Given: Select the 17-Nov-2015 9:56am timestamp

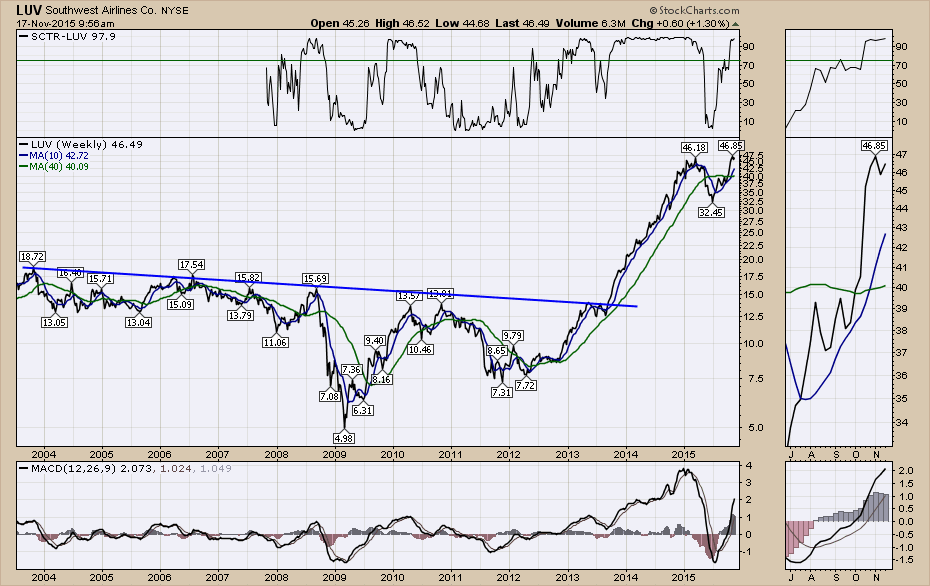Looking at the screenshot, I should 65,24.
